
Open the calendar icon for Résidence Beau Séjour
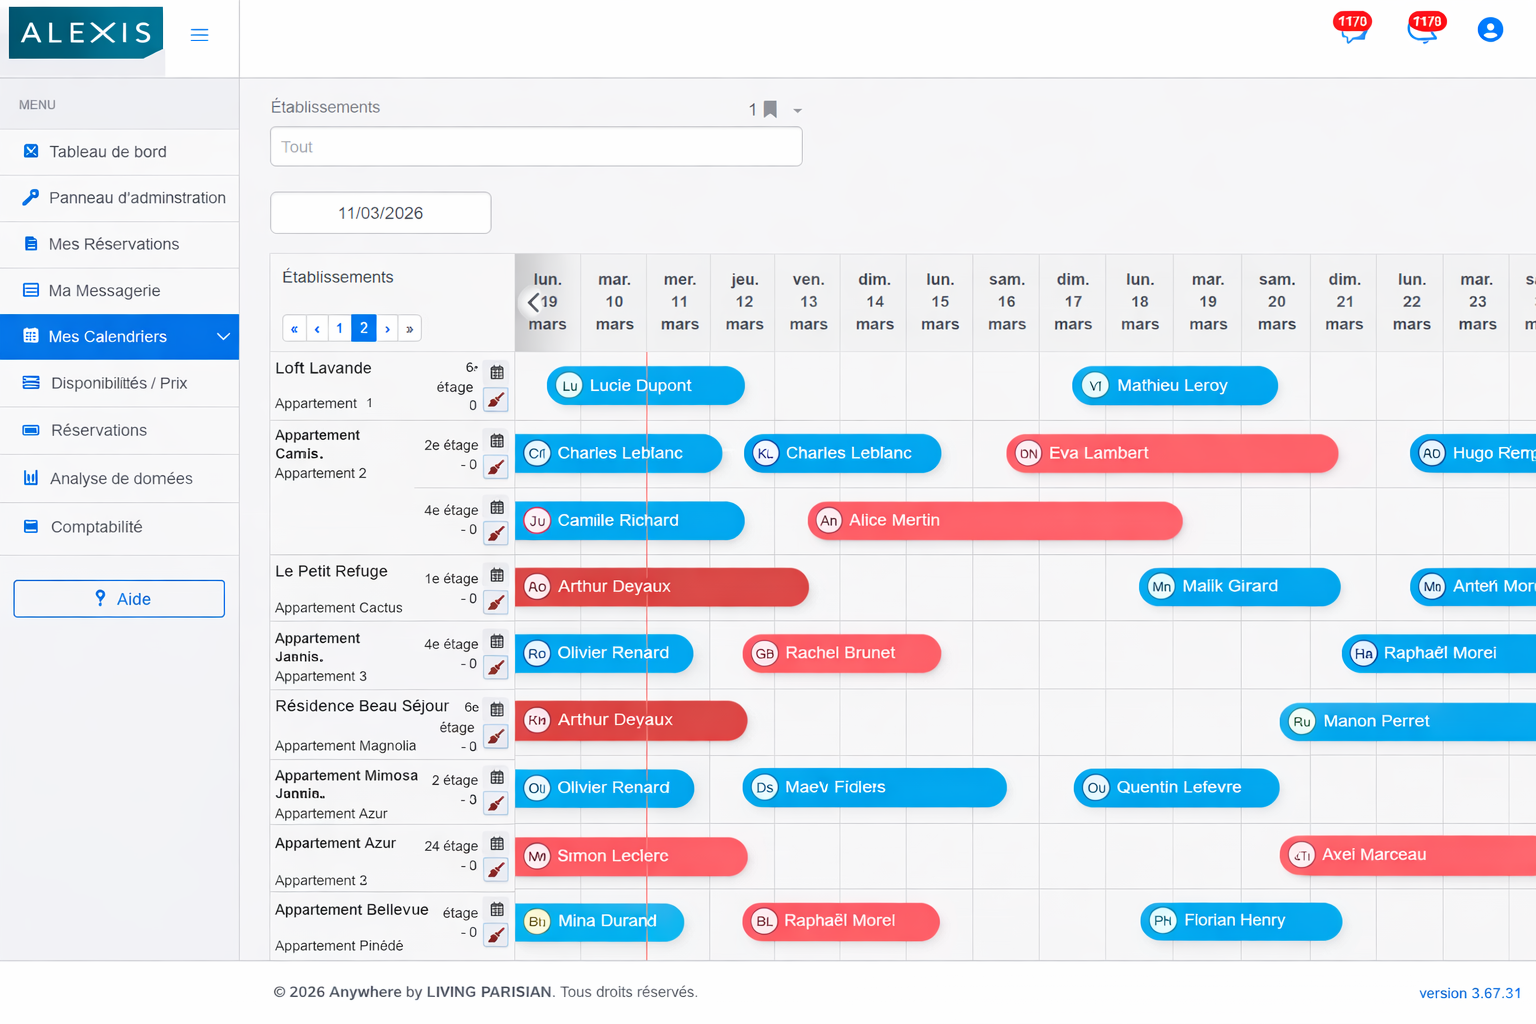pyautogui.click(x=497, y=709)
